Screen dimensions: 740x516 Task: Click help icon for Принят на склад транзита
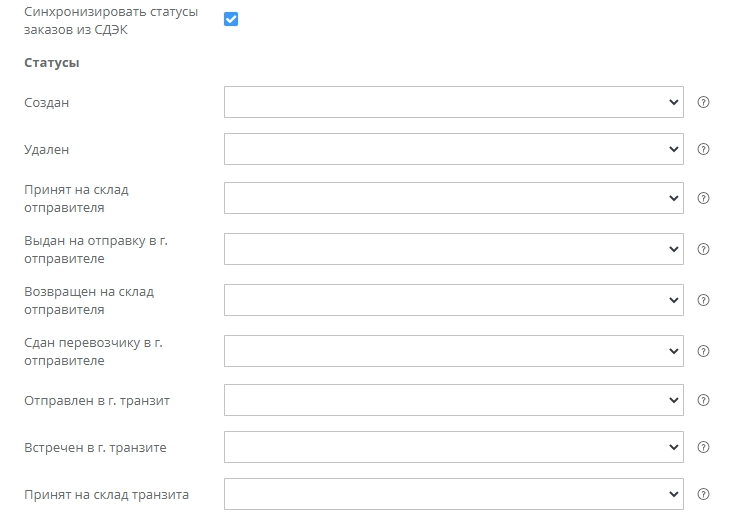click(703, 494)
